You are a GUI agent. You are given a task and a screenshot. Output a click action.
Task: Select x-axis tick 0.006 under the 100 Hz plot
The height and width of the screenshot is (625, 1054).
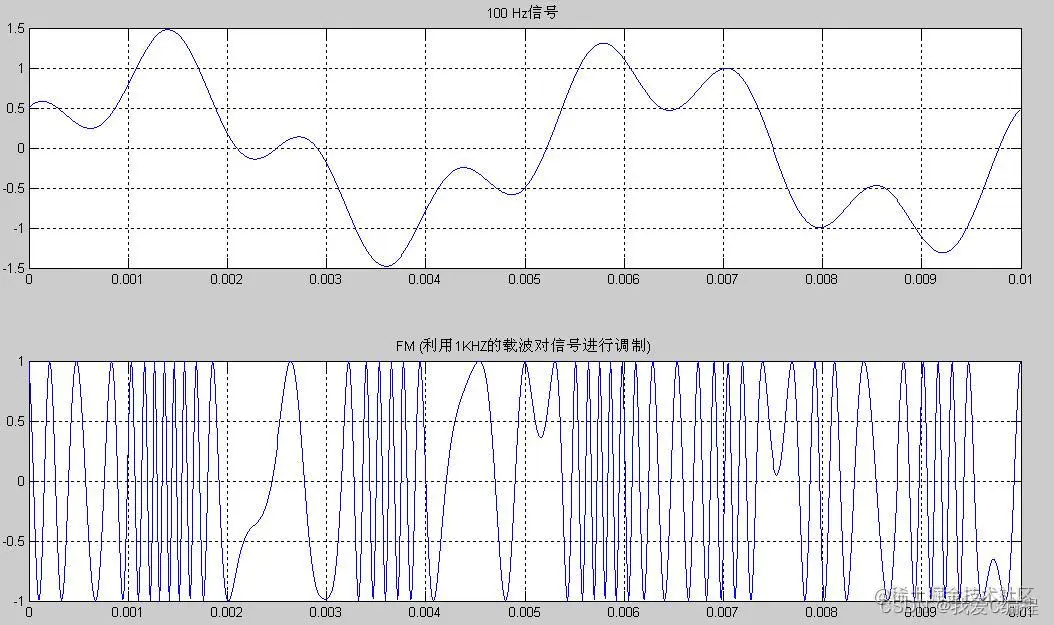[623, 280]
